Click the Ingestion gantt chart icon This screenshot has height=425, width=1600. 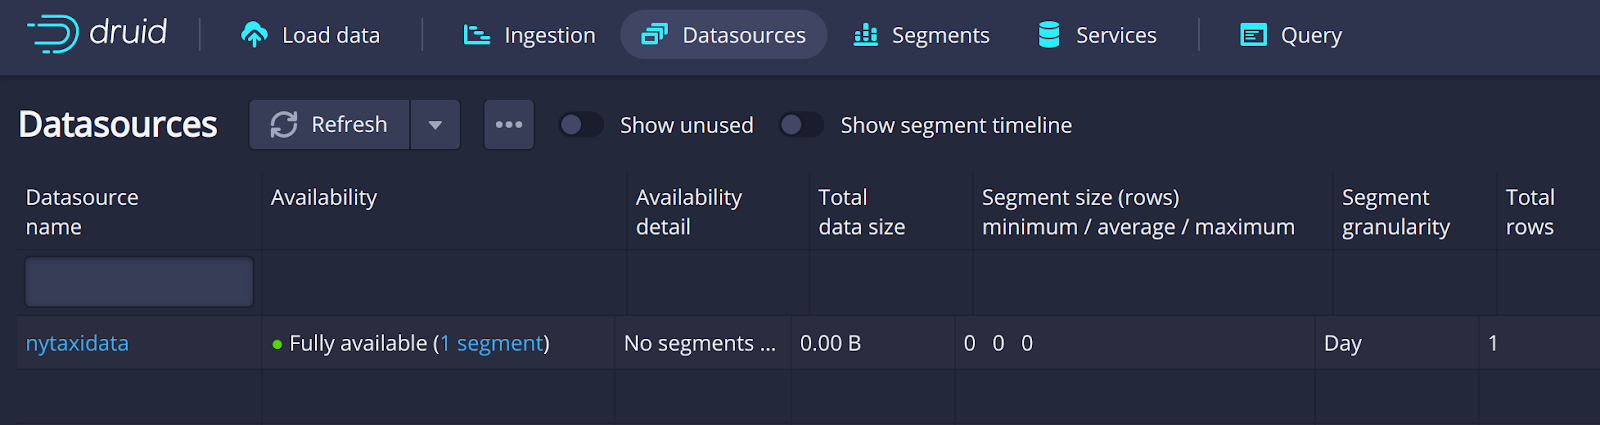[477, 35]
